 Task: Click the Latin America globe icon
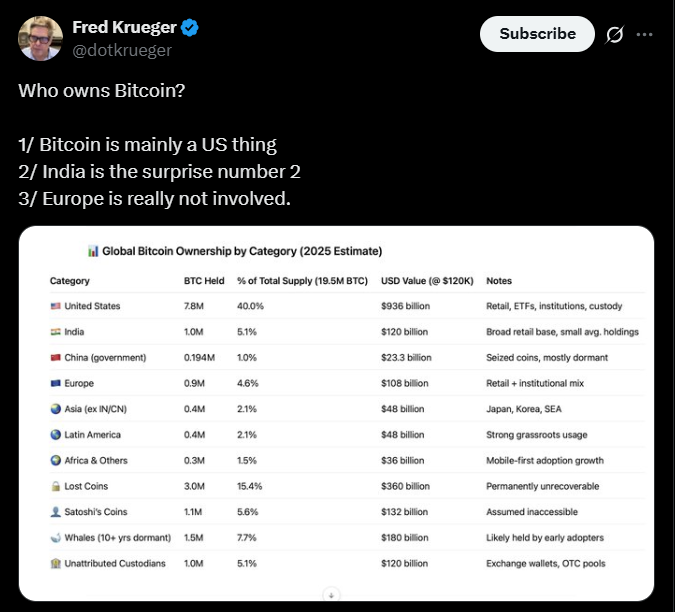pyautogui.click(x=56, y=435)
